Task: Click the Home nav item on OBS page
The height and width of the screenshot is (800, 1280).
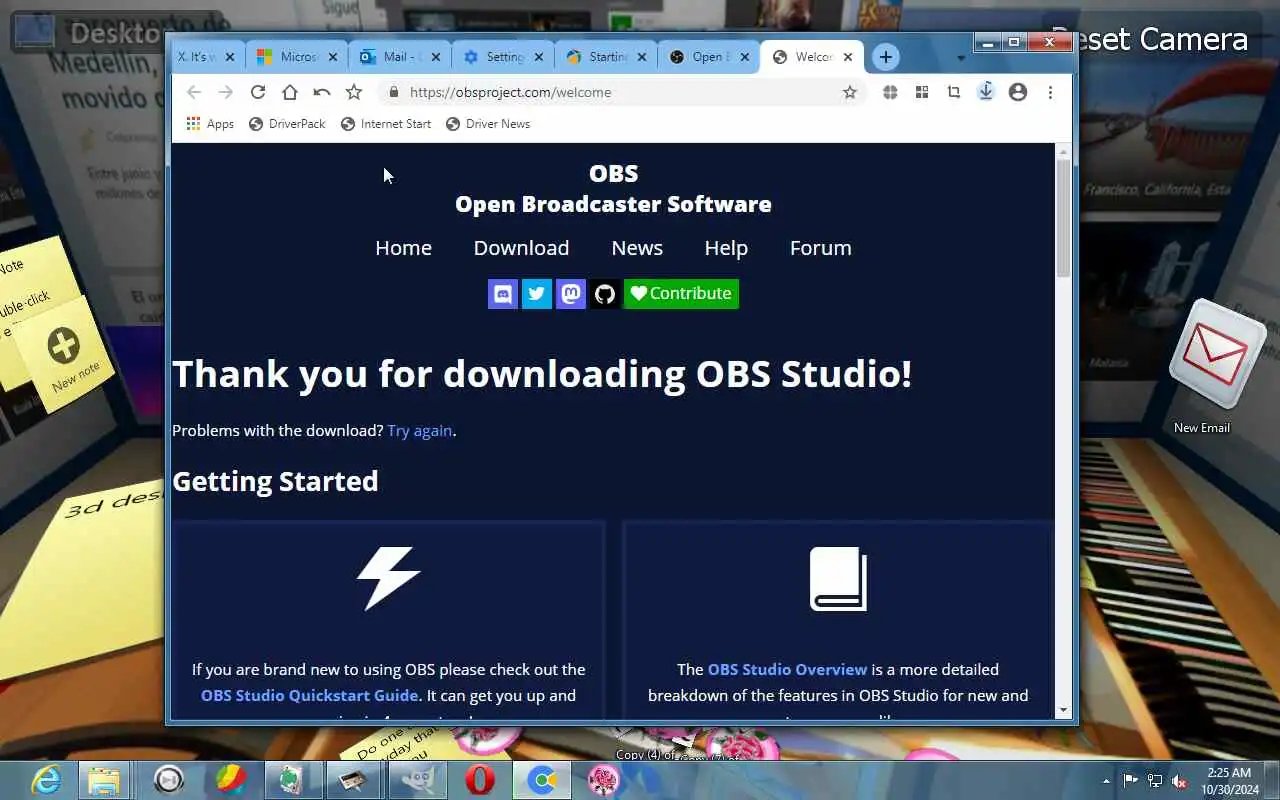Action: 403,248
